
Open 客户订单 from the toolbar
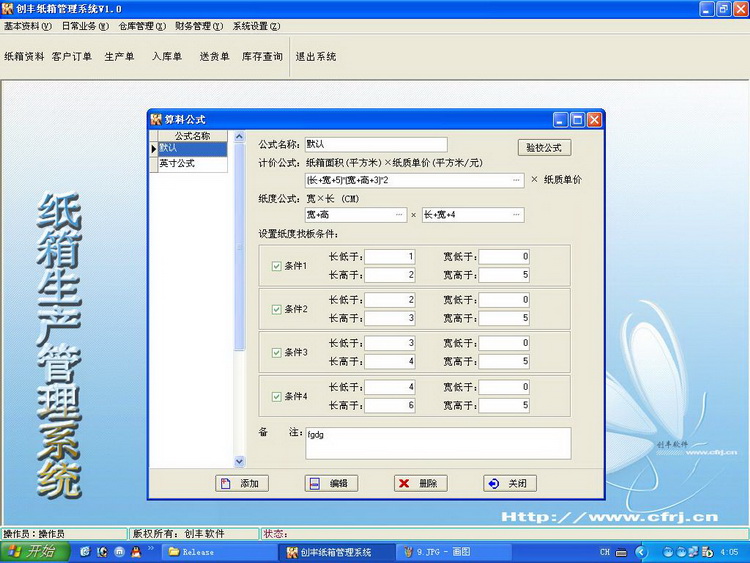71,57
